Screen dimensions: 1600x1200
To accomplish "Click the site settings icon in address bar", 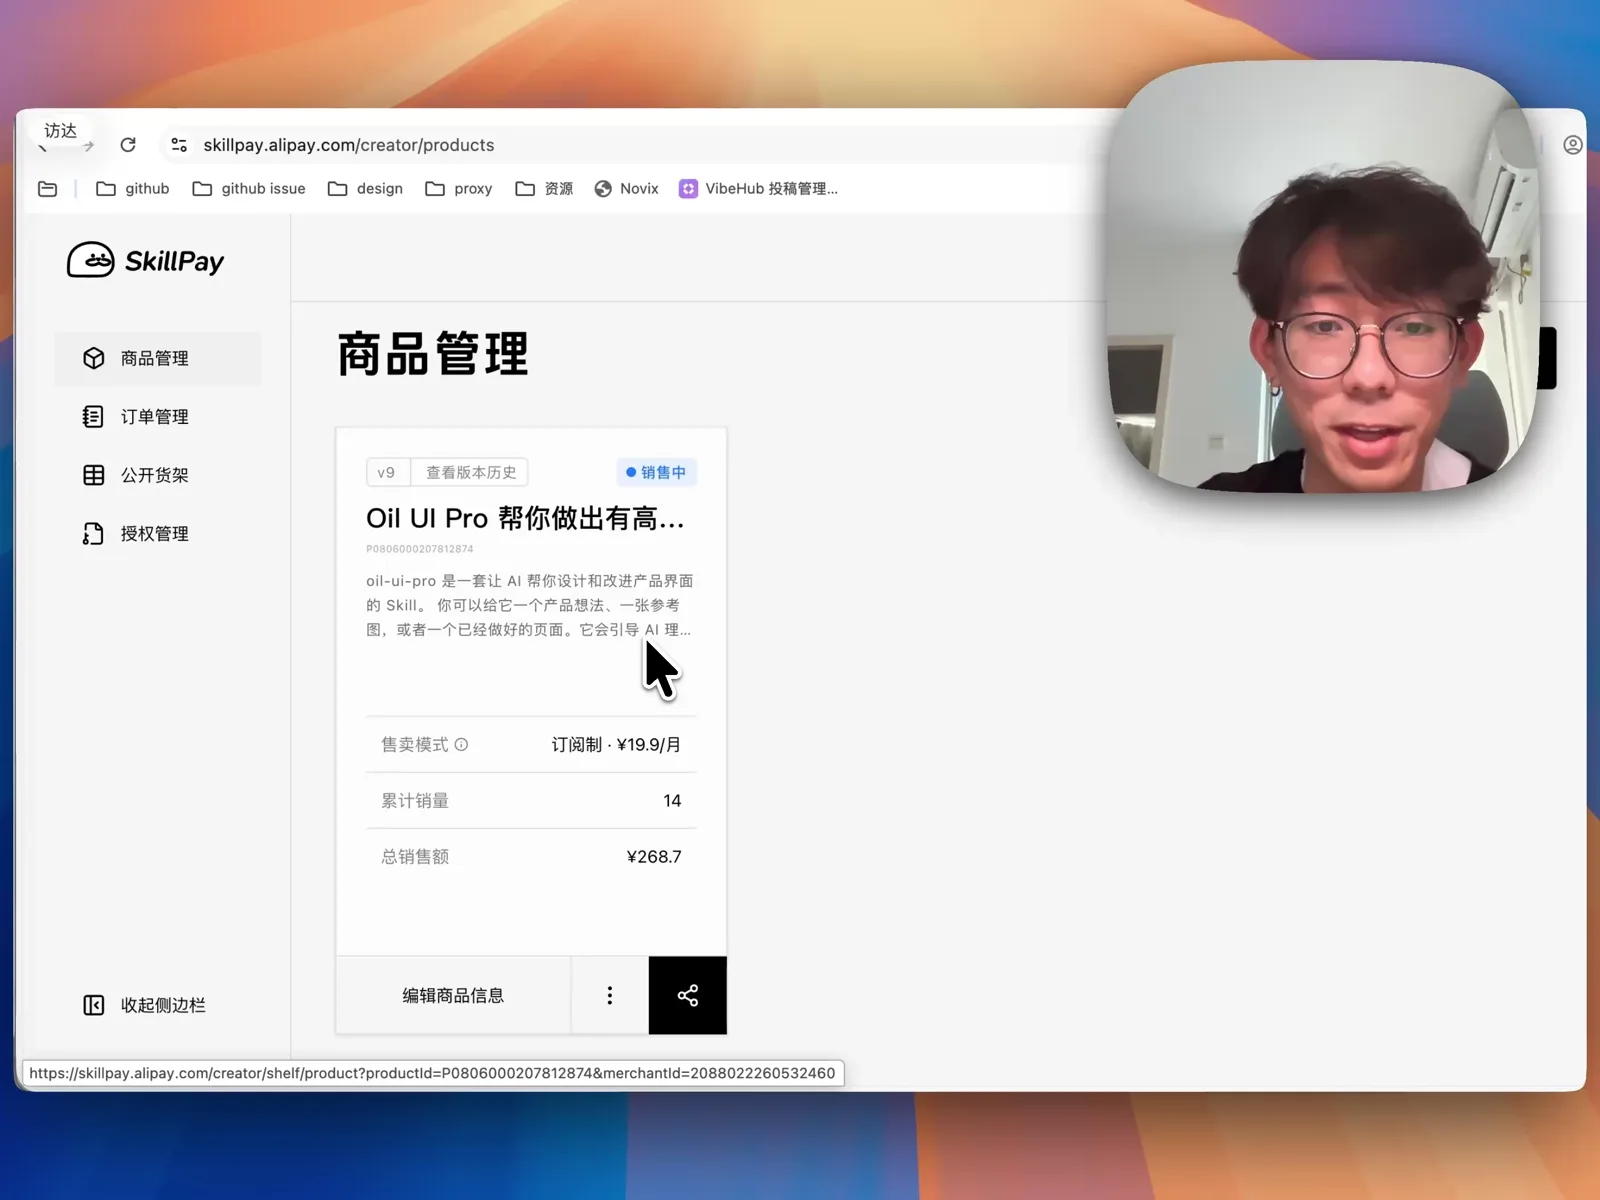I will [179, 145].
